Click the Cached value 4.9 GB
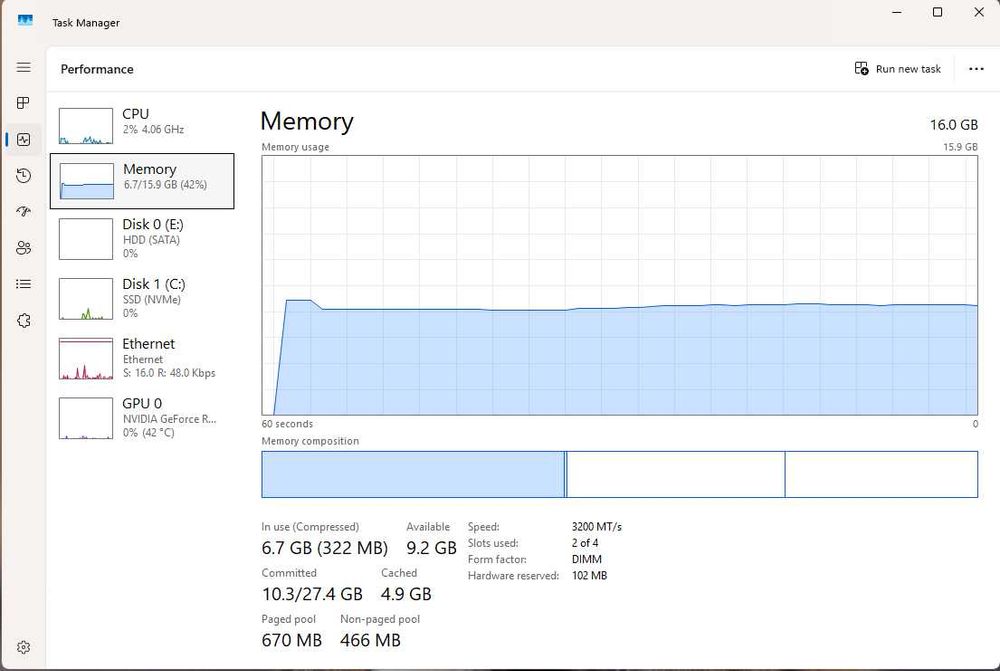 pos(406,594)
